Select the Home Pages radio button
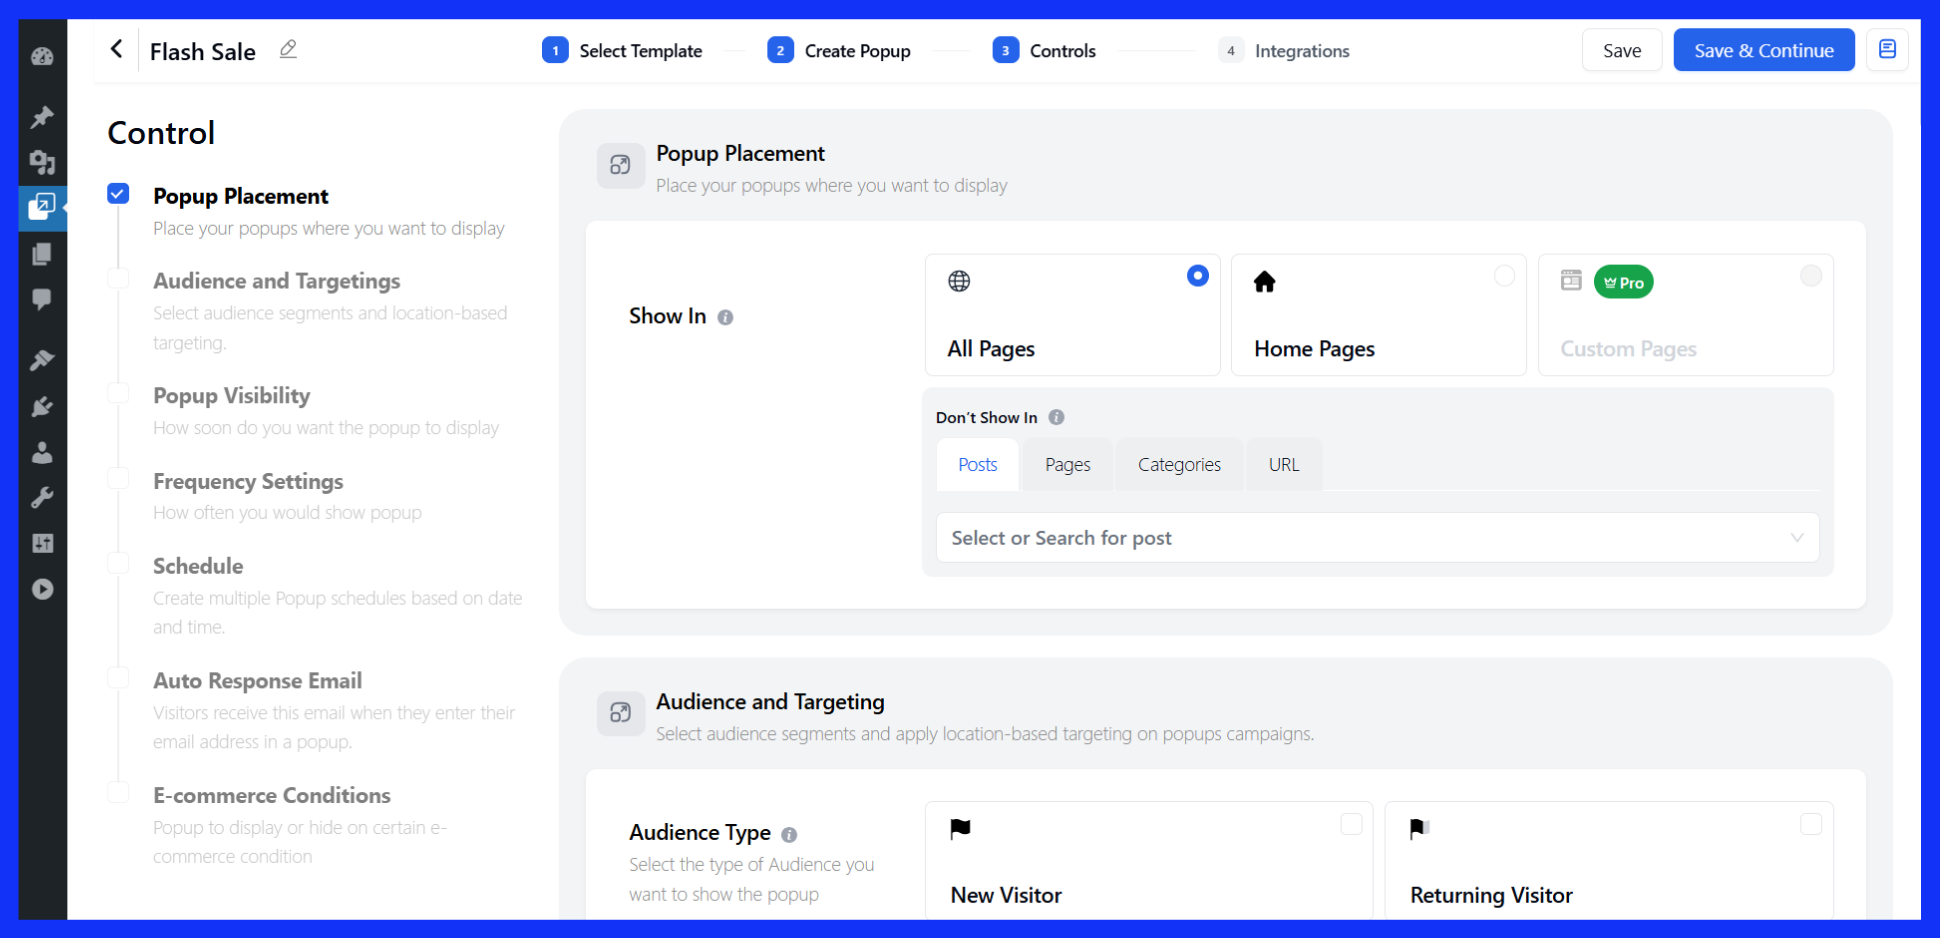This screenshot has height=938, width=1940. point(1504,276)
